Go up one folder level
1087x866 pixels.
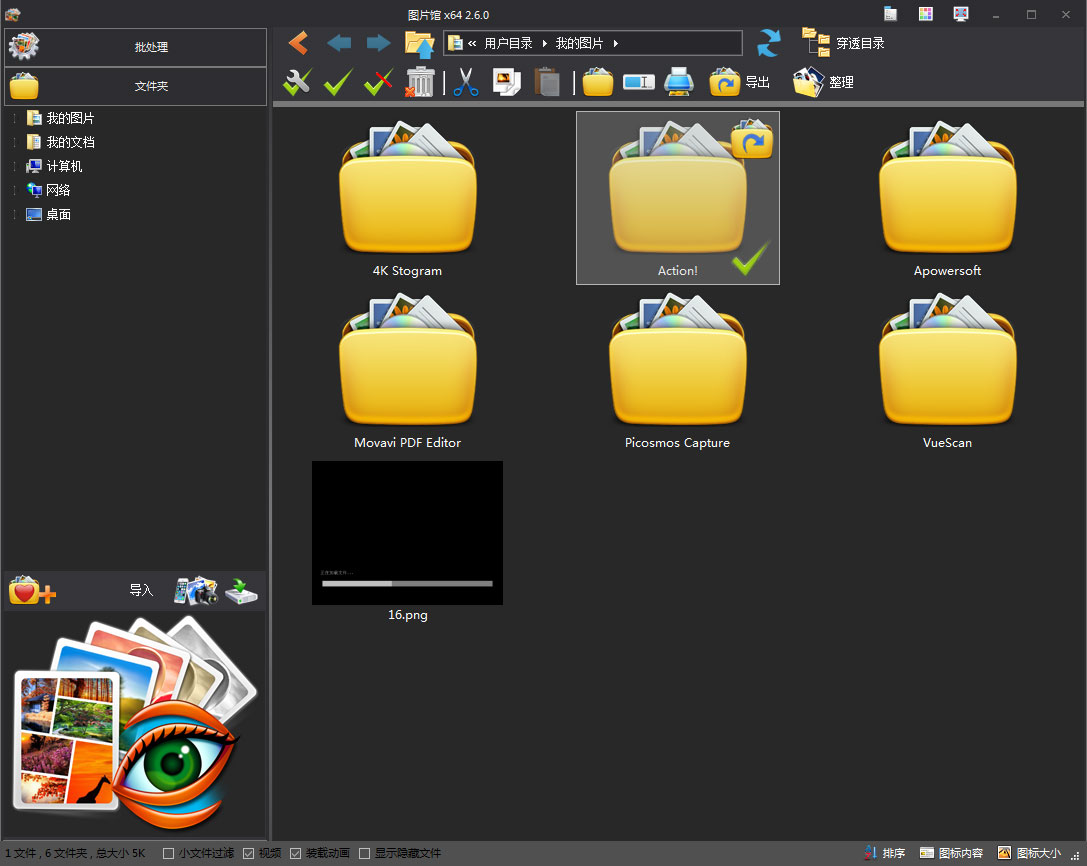(419, 44)
